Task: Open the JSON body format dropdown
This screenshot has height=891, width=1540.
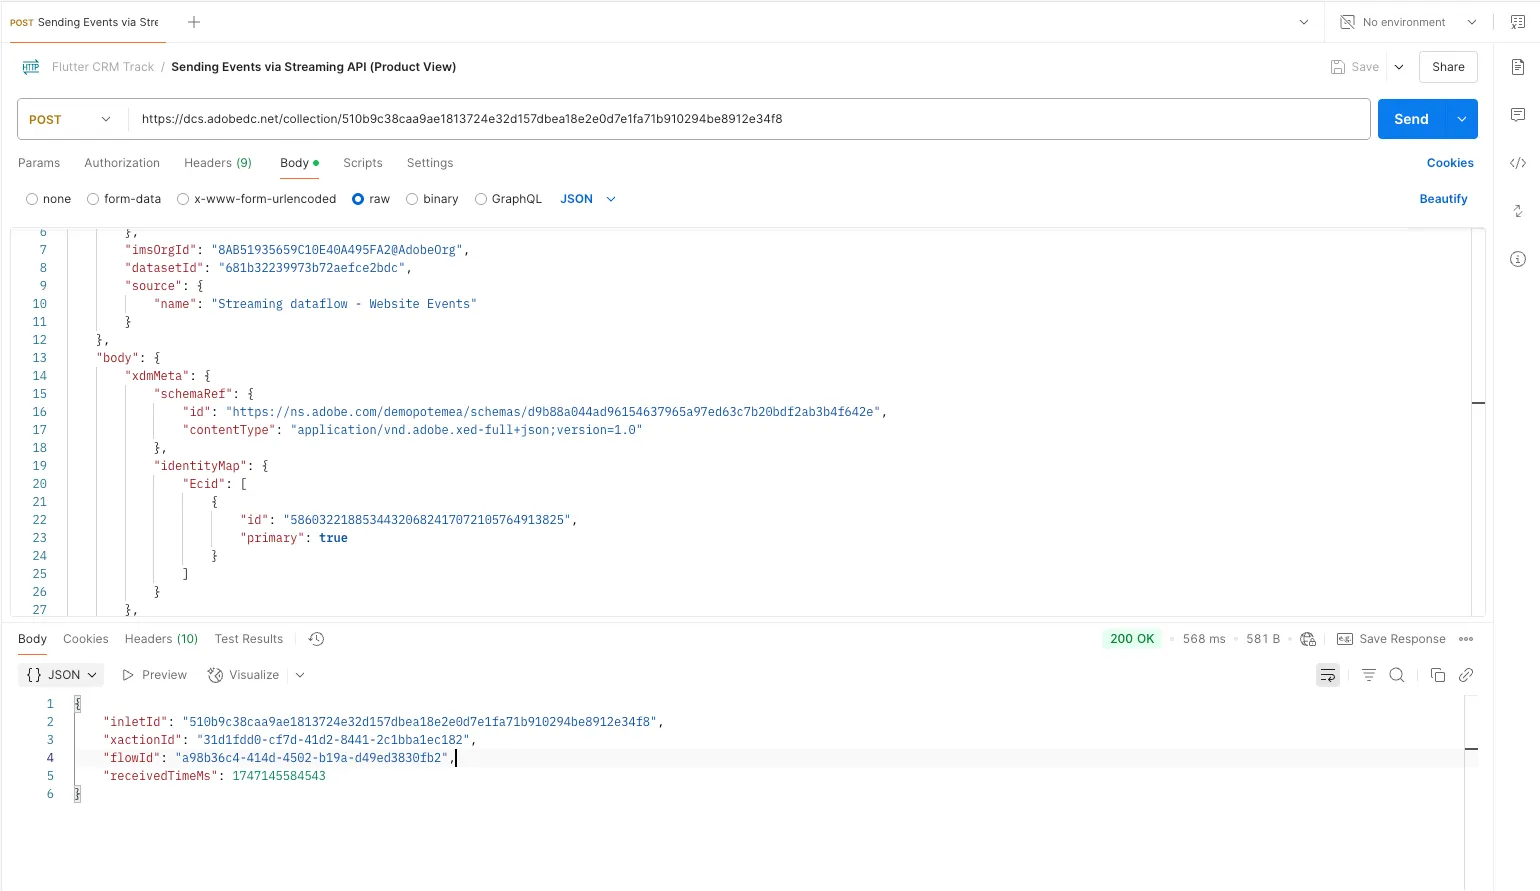Action: 588,199
